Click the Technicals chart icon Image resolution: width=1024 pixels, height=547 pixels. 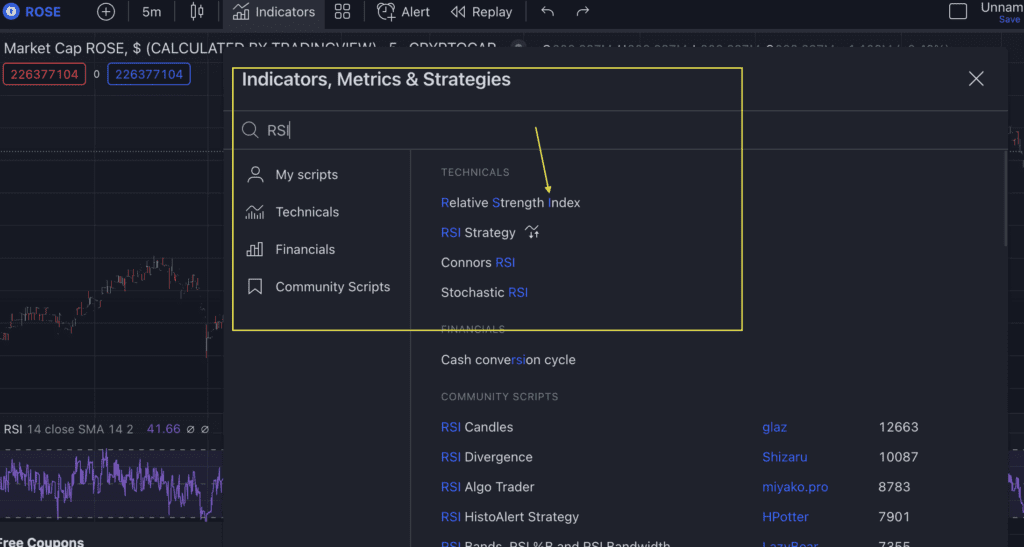coord(255,212)
